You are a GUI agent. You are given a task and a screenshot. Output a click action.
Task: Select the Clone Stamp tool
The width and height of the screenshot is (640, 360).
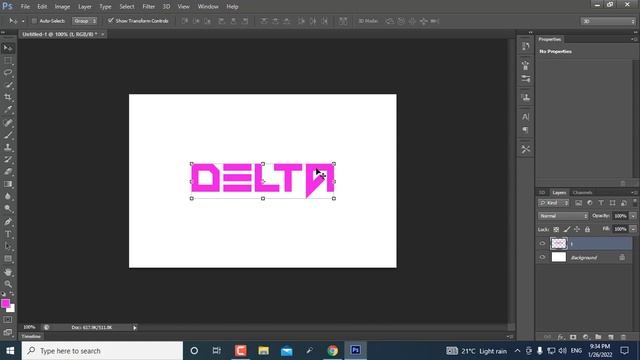[x=8, y=147]
